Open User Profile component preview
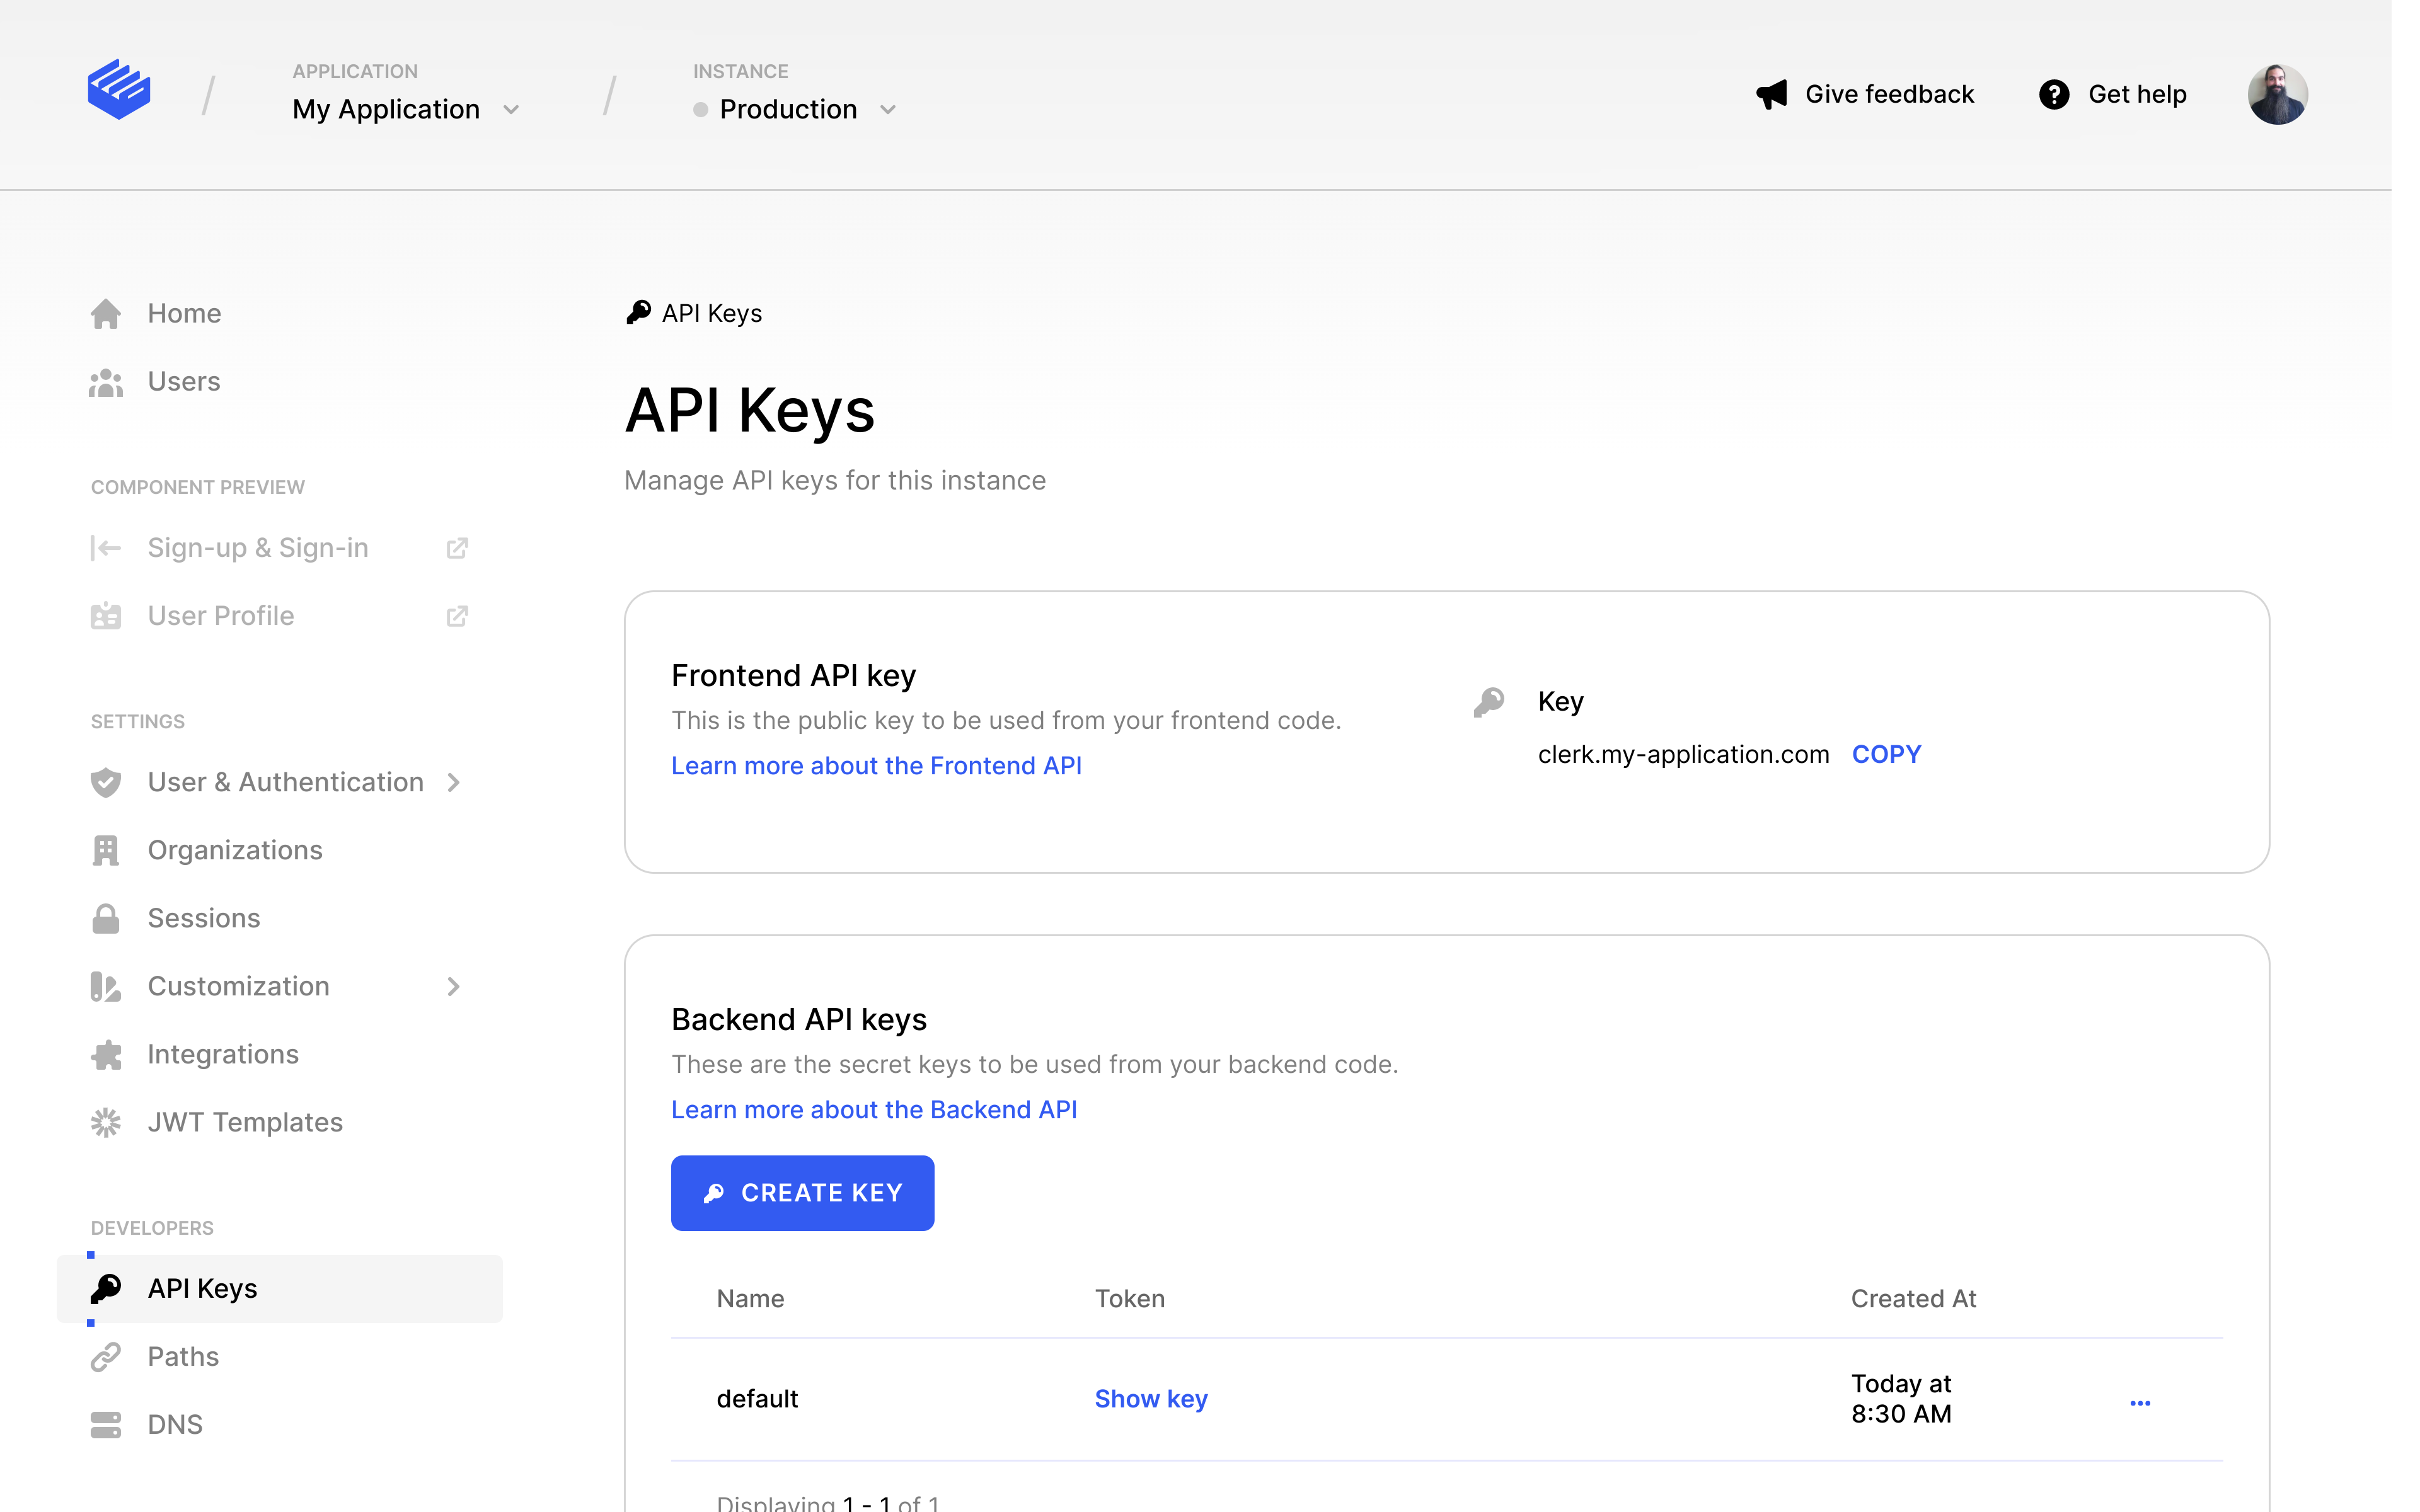The image size is (2420, 1512). coord(221,616)
